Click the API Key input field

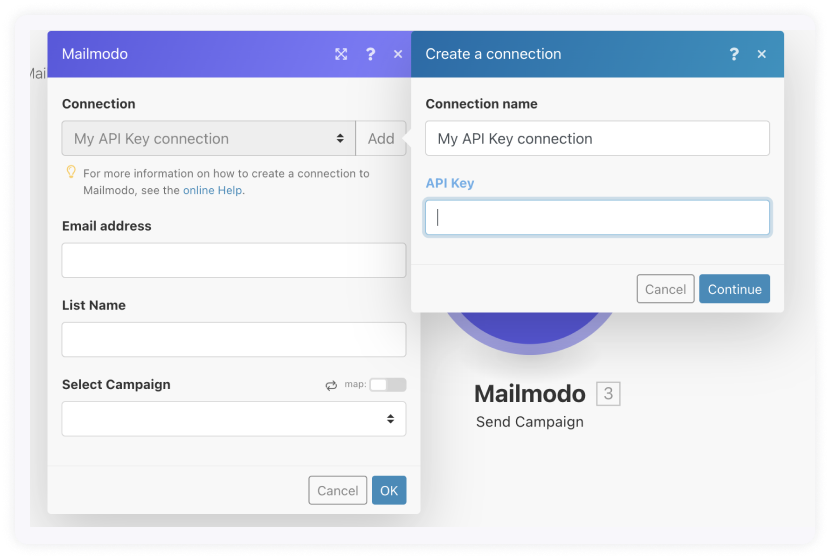(598, 218)
